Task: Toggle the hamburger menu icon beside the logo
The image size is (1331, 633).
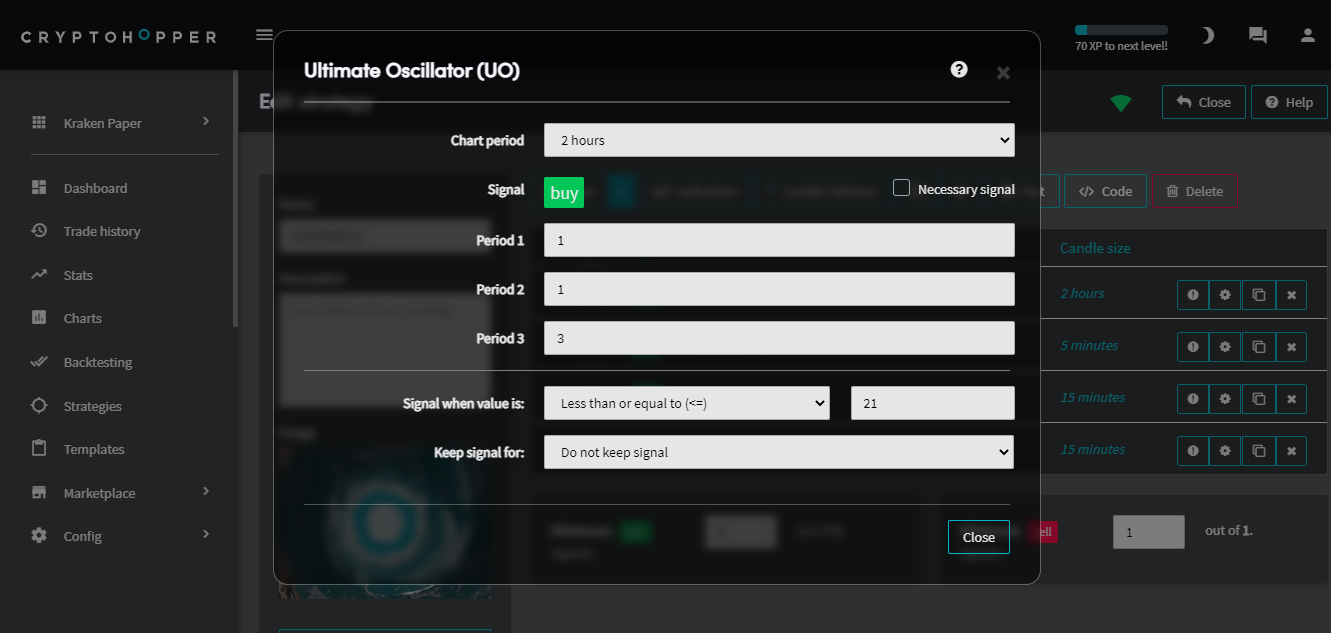Action: tap(264, 35)
